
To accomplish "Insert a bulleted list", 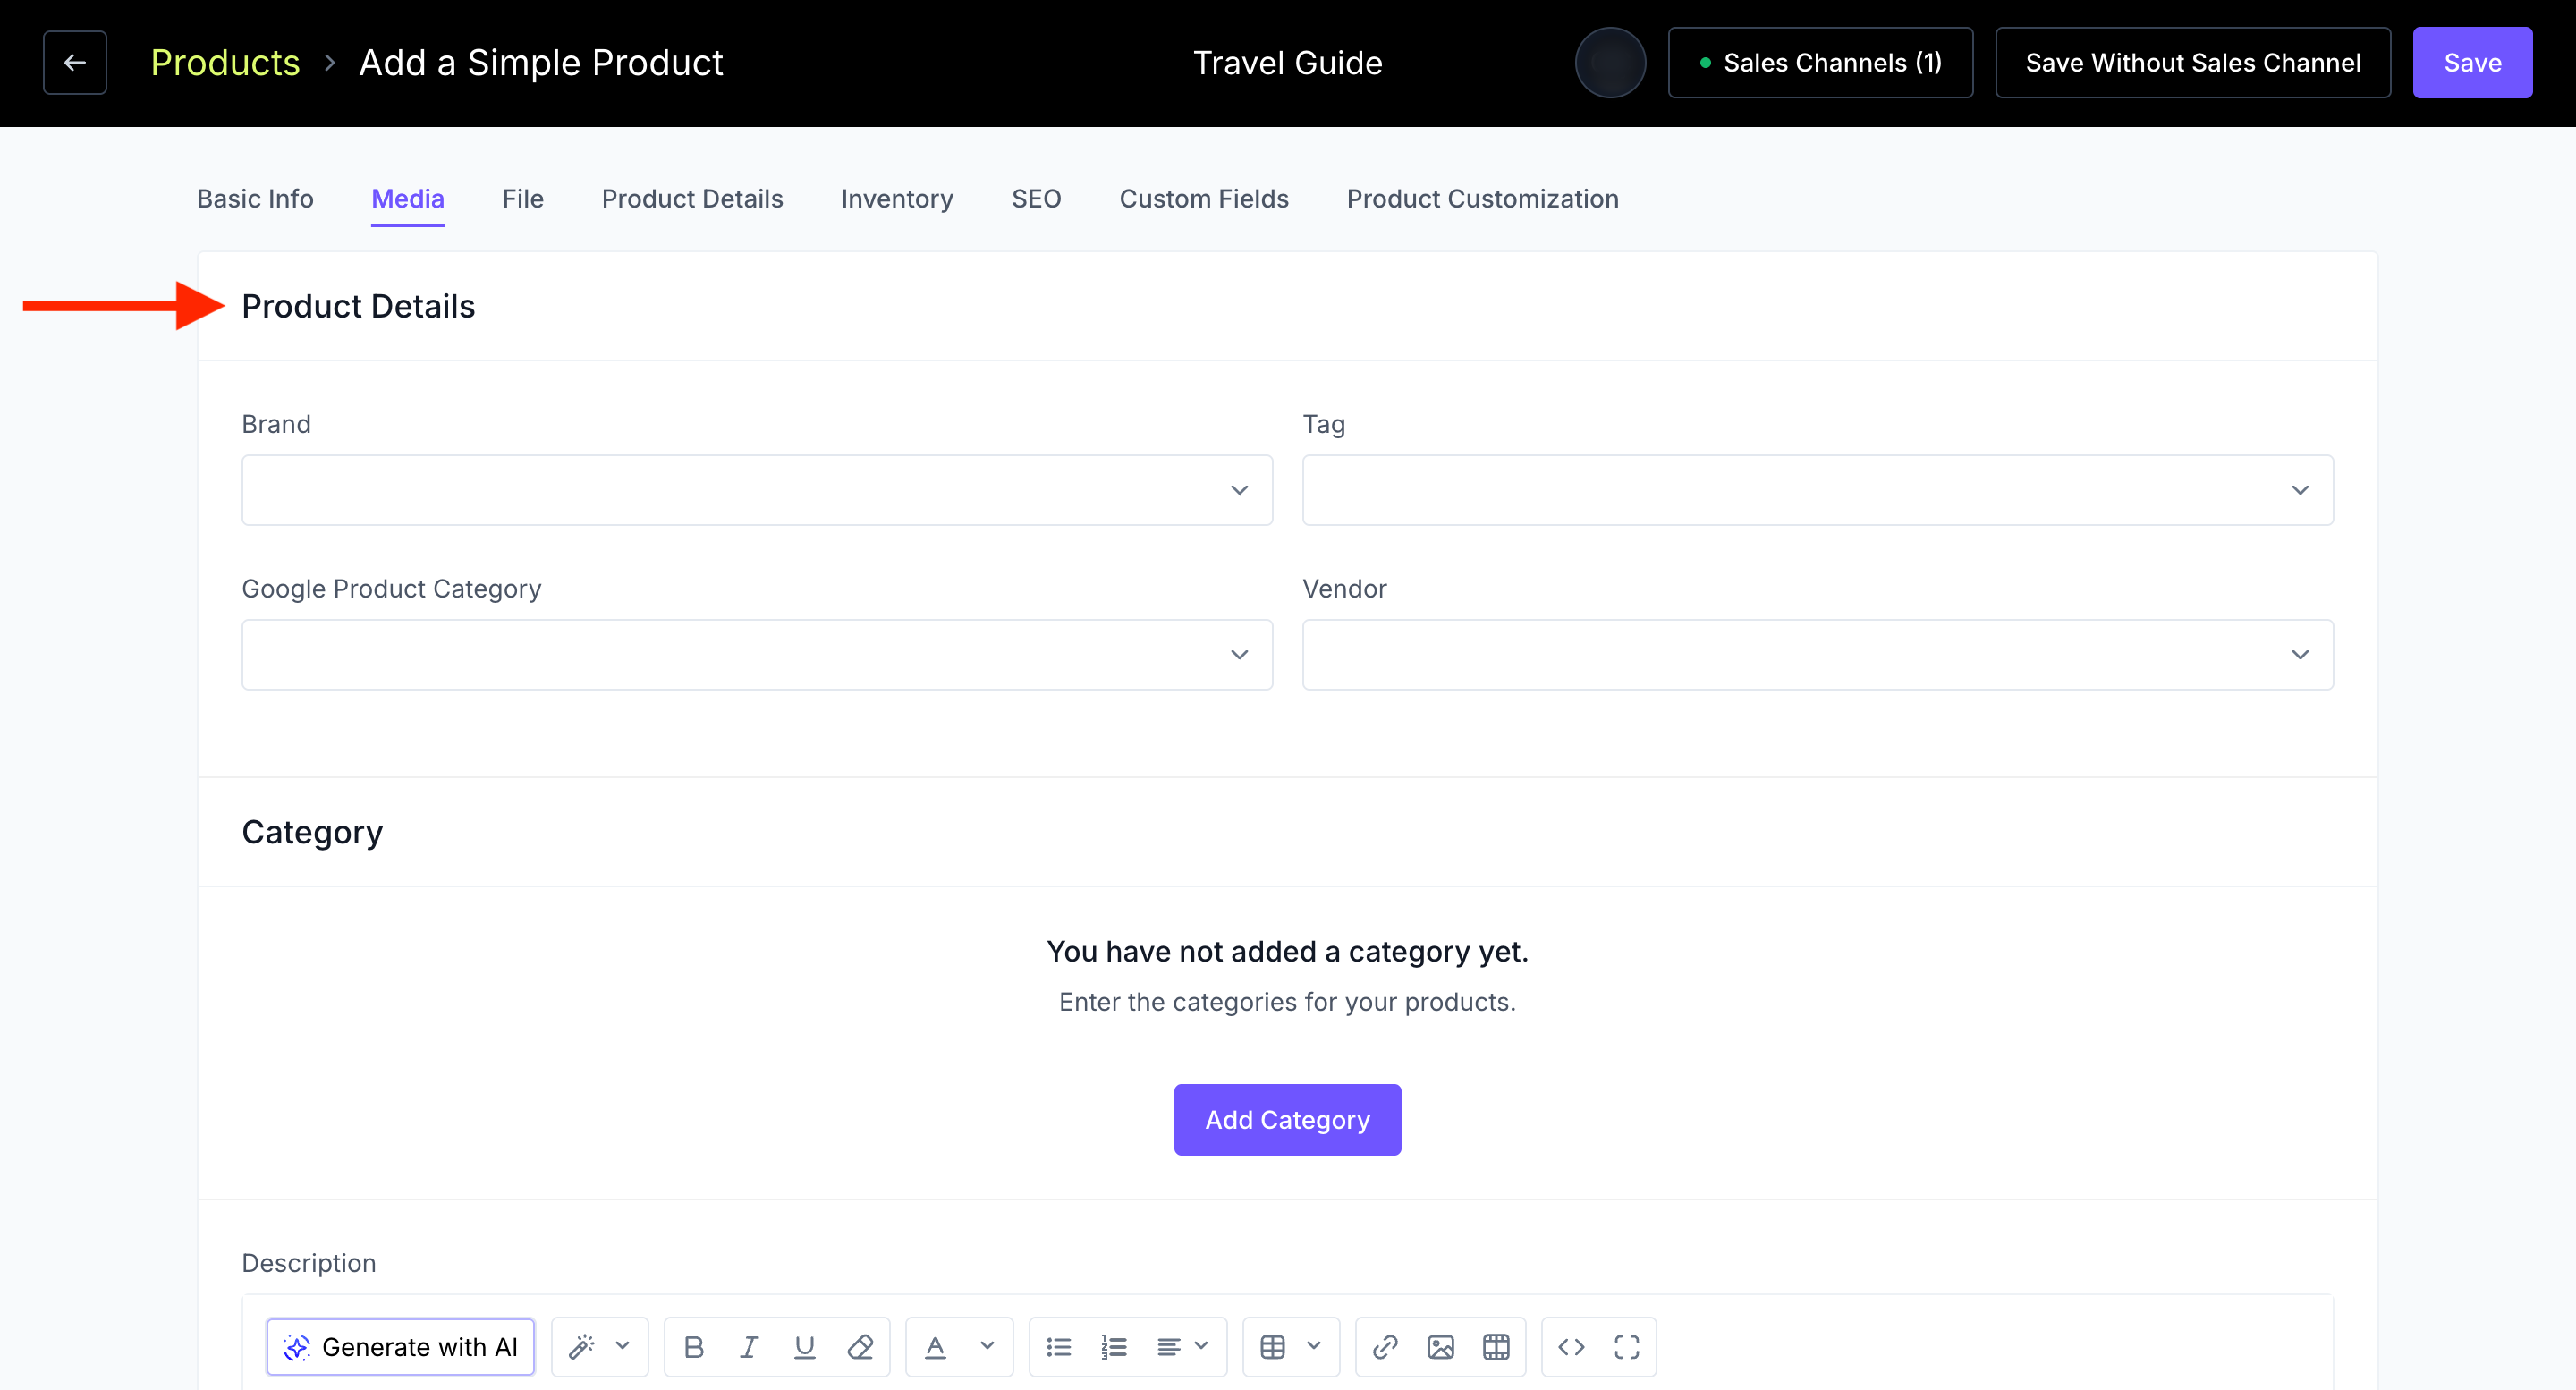I will click(x=1059, y=1347).
